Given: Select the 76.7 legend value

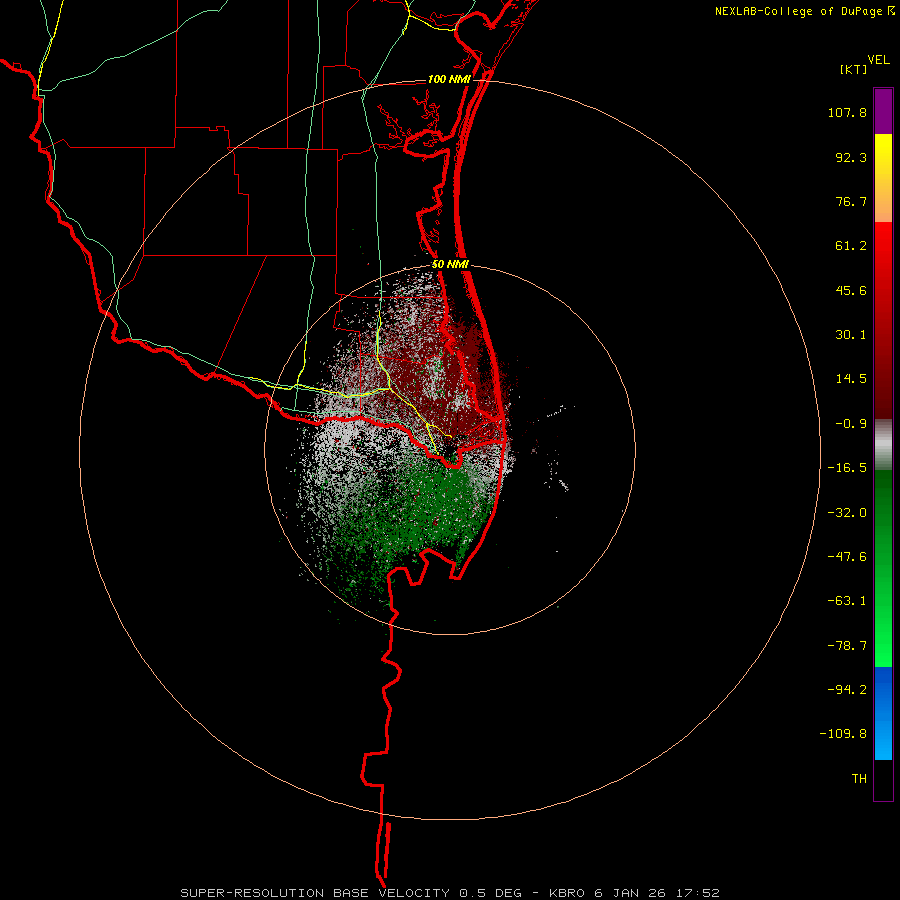Looking at the screenshot, I should tap(851, 201).
